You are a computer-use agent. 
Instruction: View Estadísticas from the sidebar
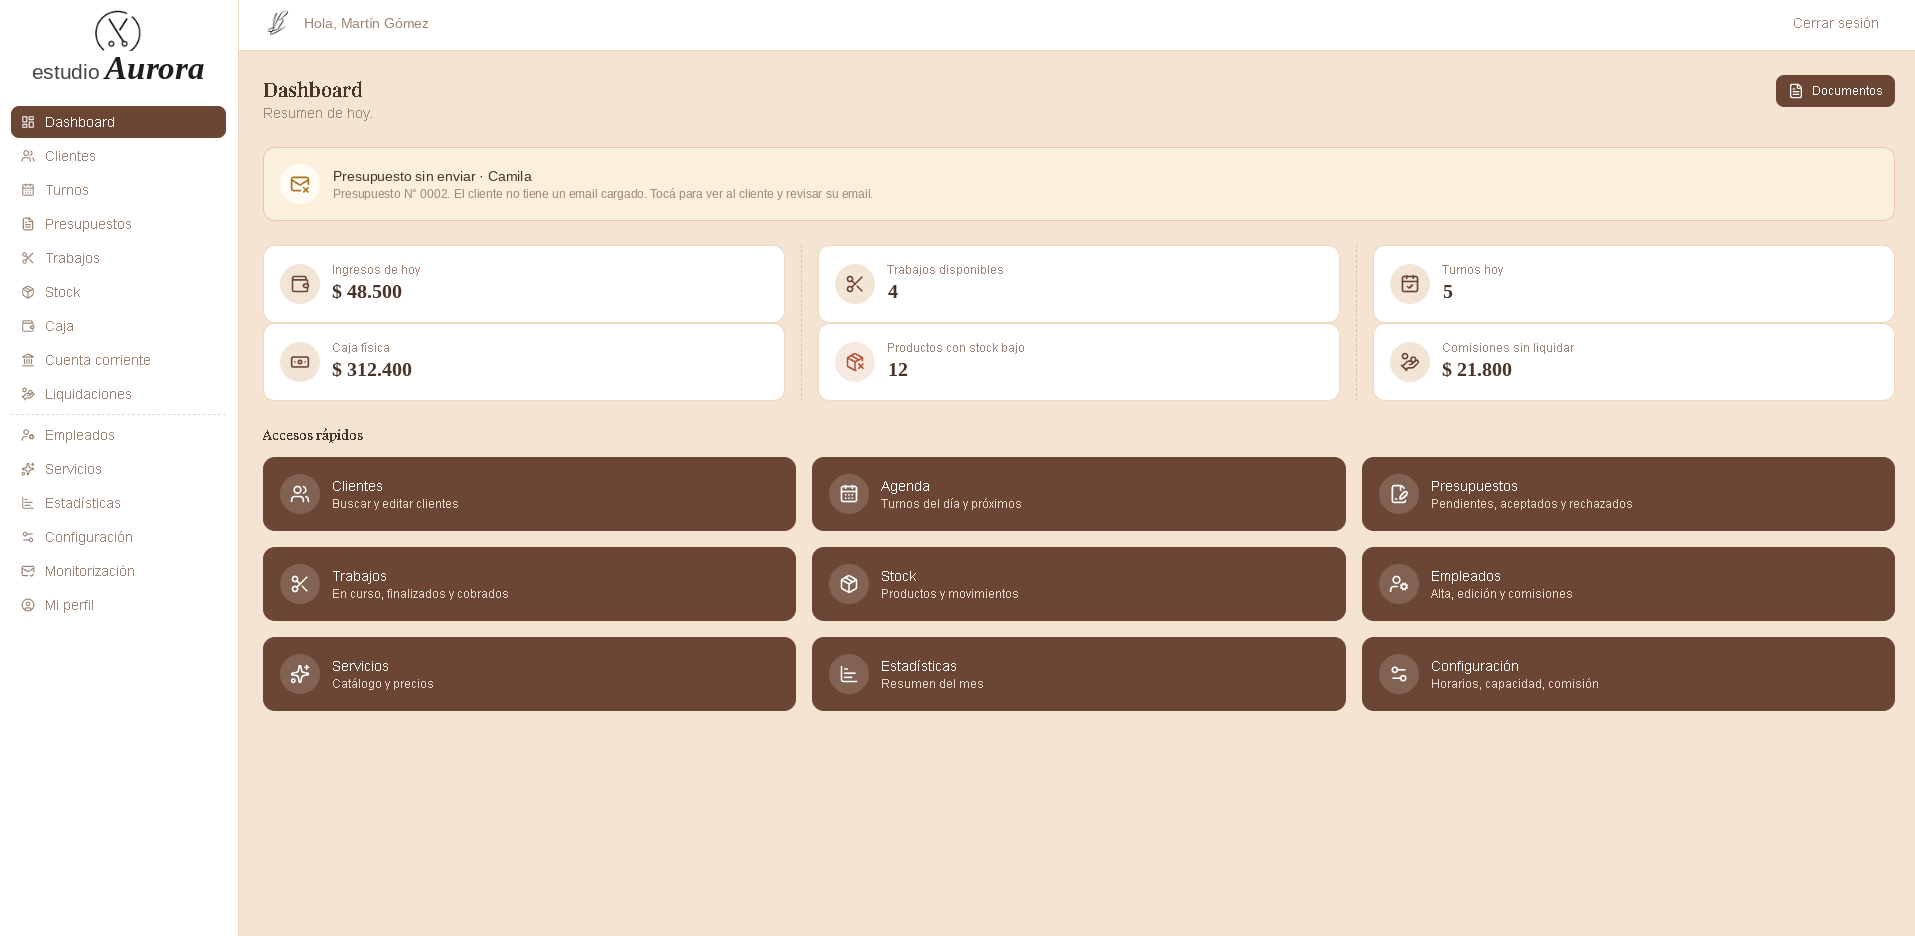118,503
